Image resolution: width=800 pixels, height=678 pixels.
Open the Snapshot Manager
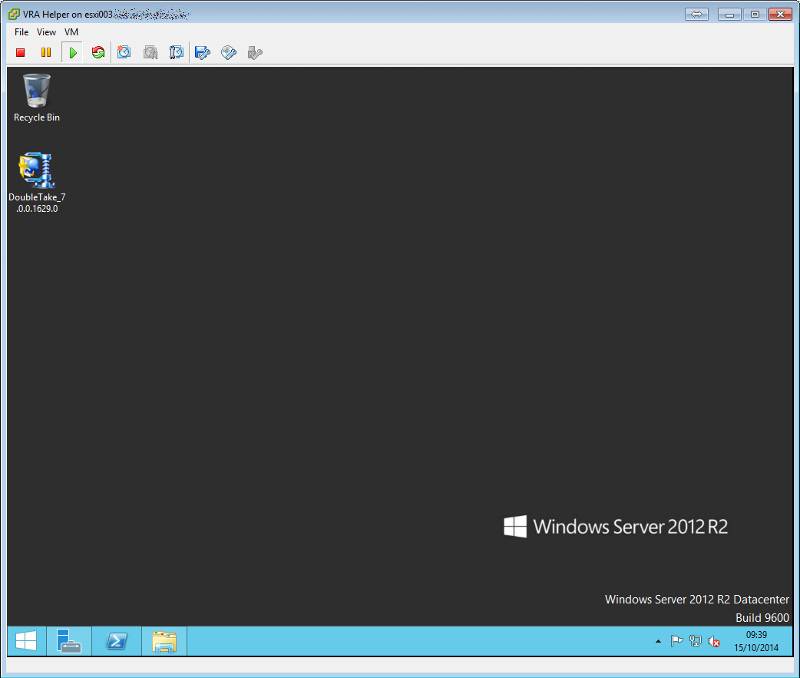177,53
